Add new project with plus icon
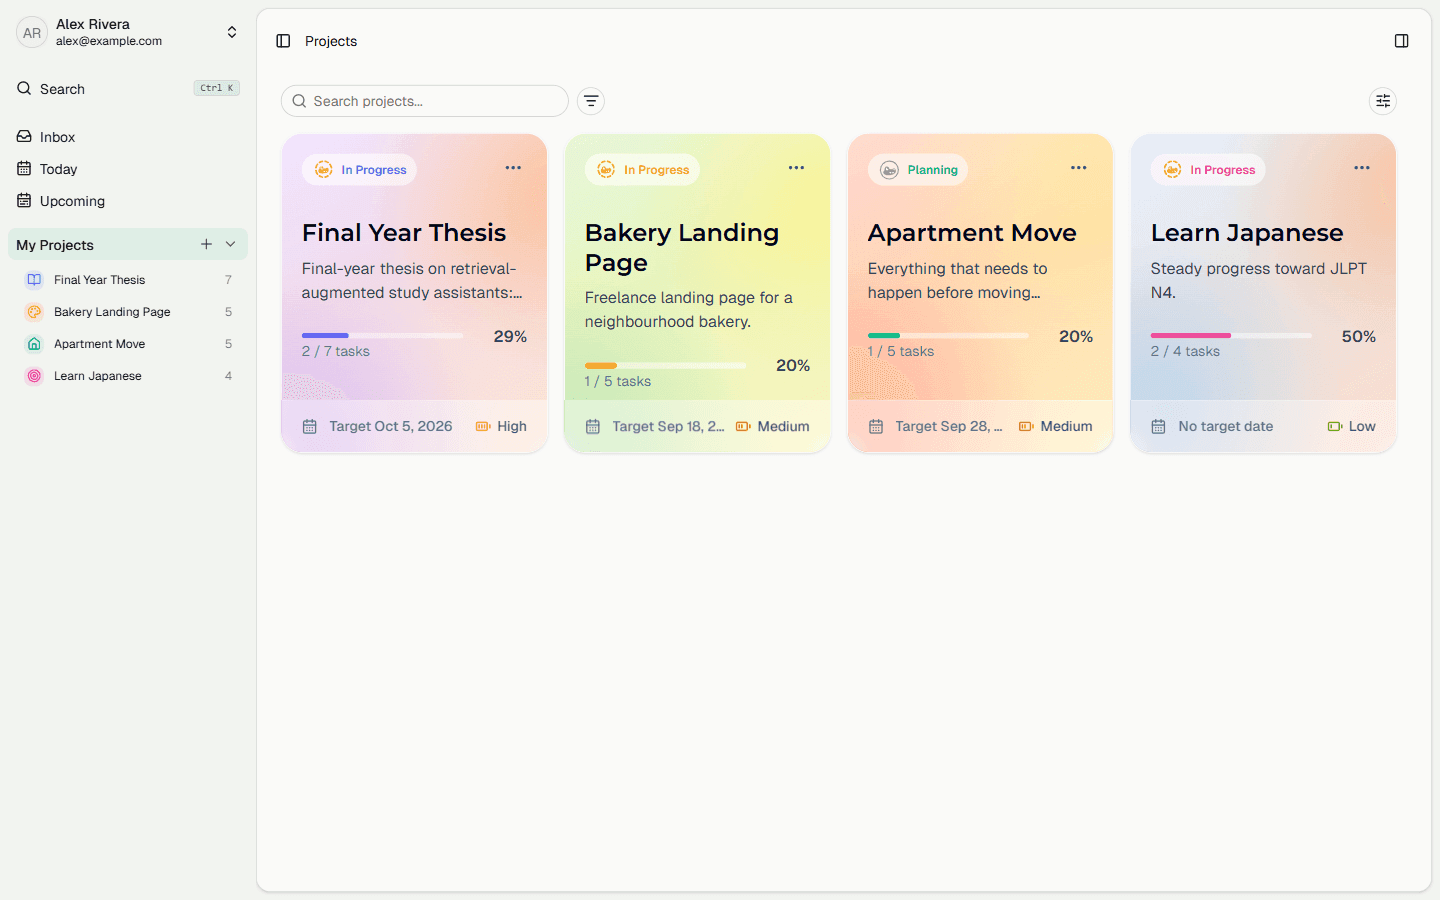This screenshot has width=1440, height=900. (x=206, y=244)
